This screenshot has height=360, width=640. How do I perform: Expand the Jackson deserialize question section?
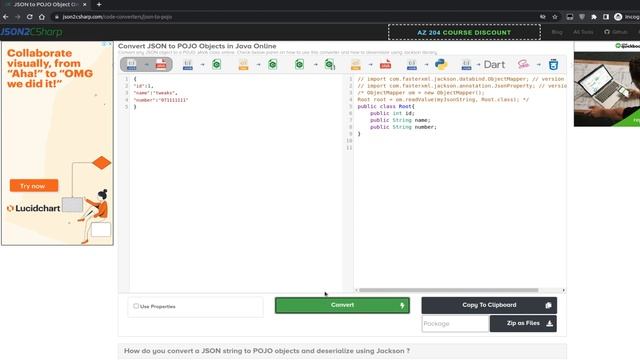coord(342,351)
